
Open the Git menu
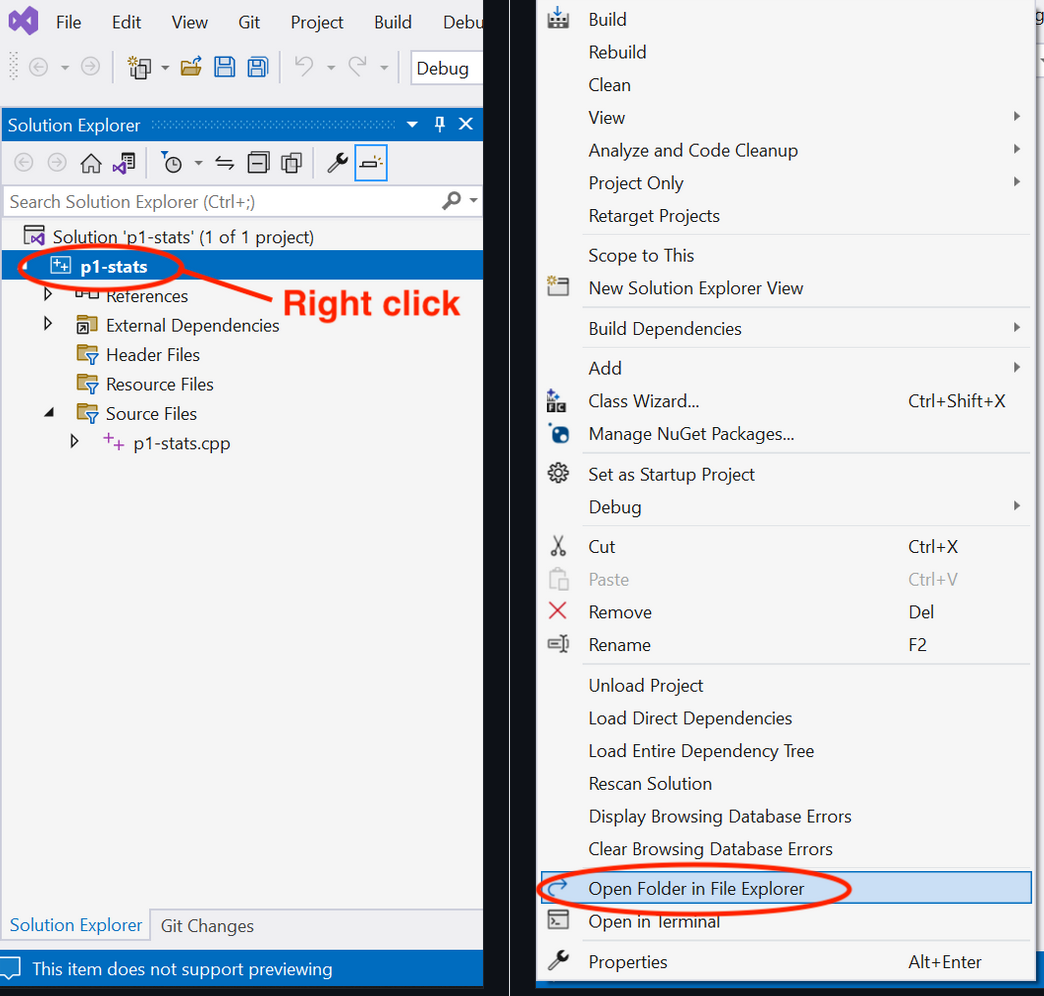249,23
